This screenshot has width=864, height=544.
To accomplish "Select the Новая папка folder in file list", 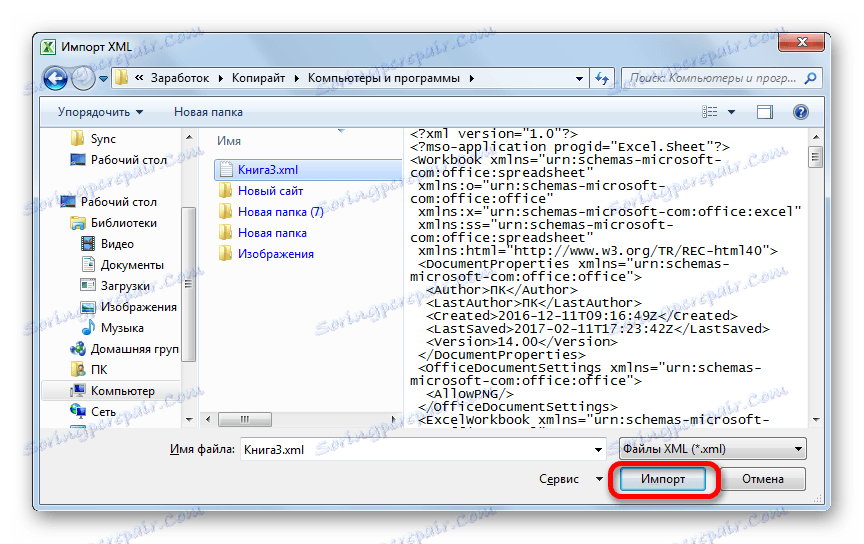I will 272,233.
